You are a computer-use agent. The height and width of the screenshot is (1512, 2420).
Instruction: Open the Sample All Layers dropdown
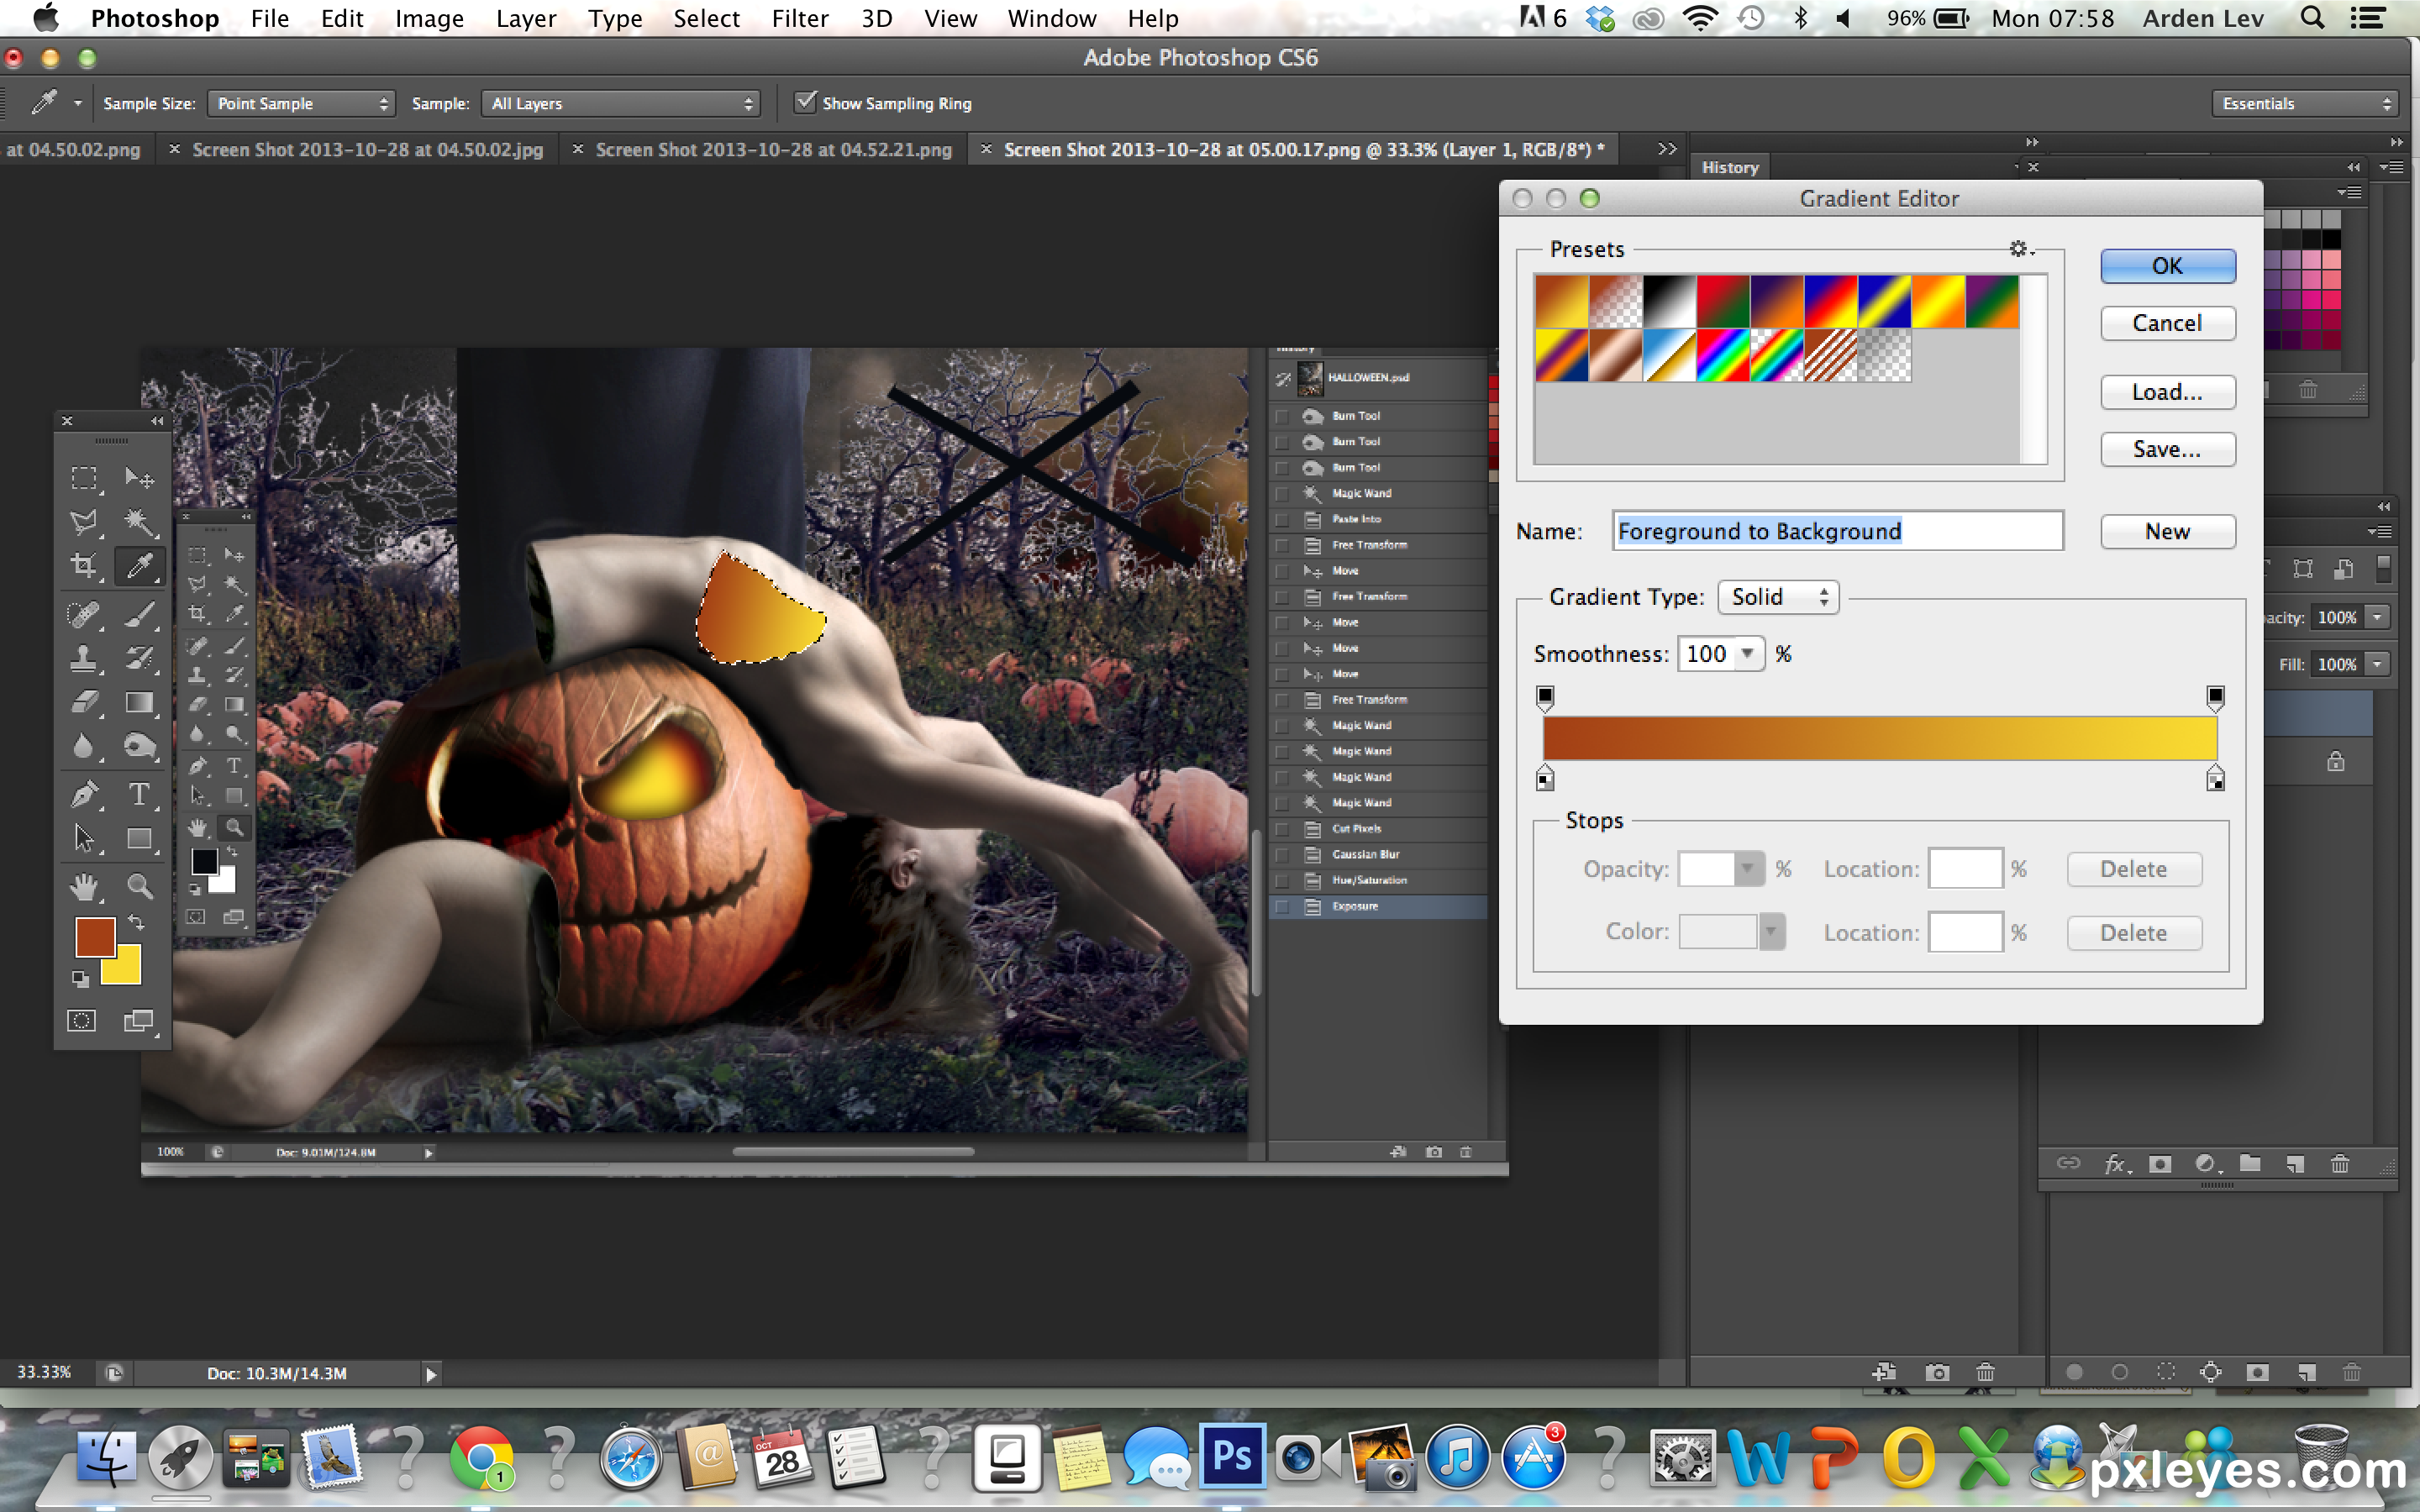(x=620, y=103)
